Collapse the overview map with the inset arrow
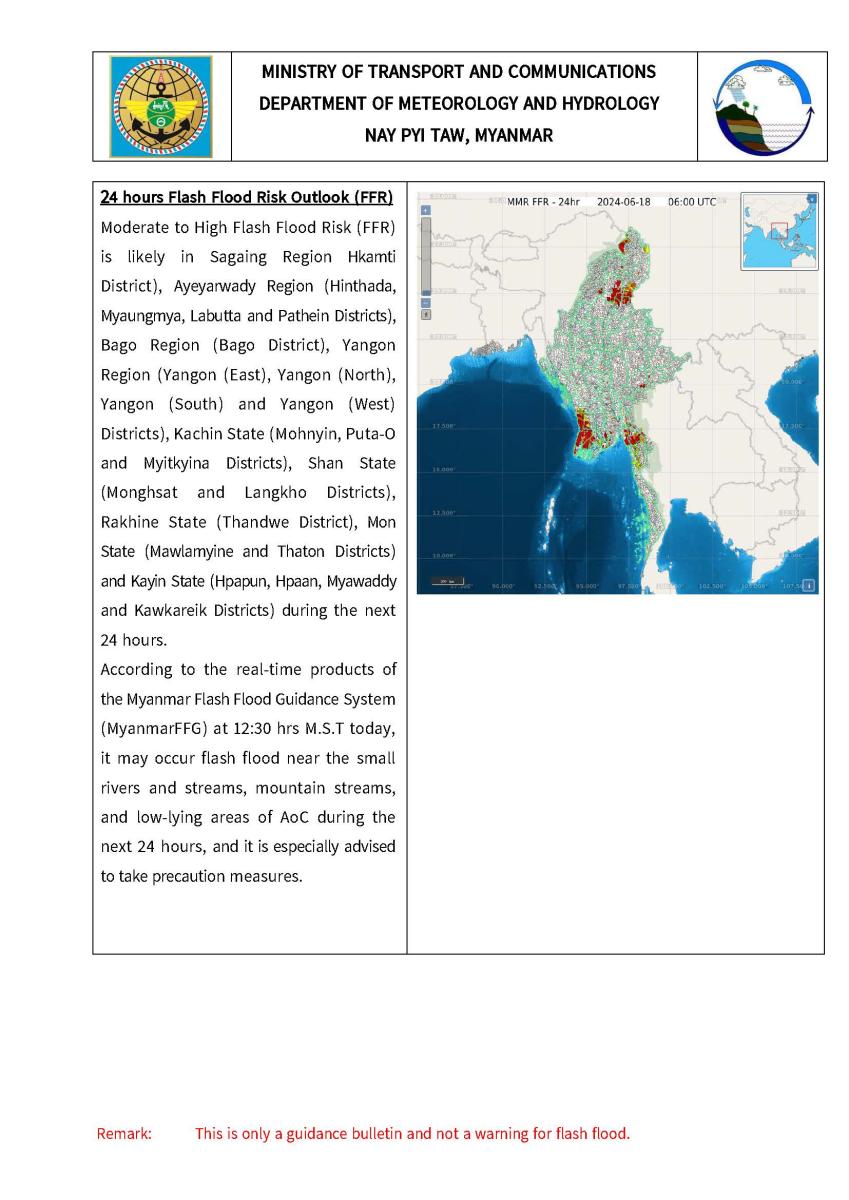 [x=812, y=199]
